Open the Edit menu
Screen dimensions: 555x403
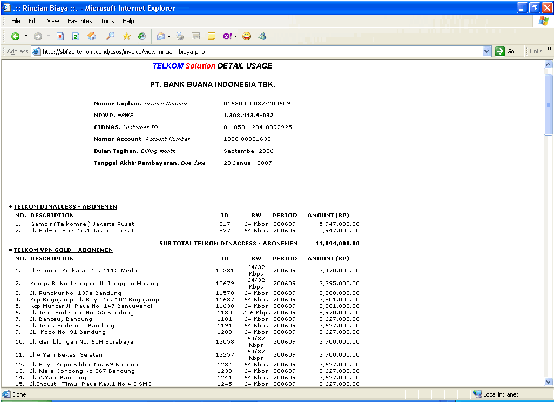pyautogui.click(x=32, y=21)
